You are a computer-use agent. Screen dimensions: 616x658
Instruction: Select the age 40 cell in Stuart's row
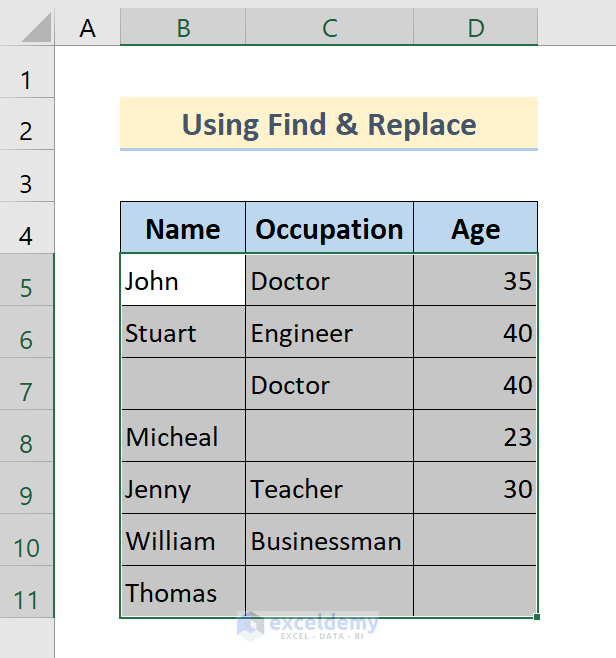click(475, 332)
